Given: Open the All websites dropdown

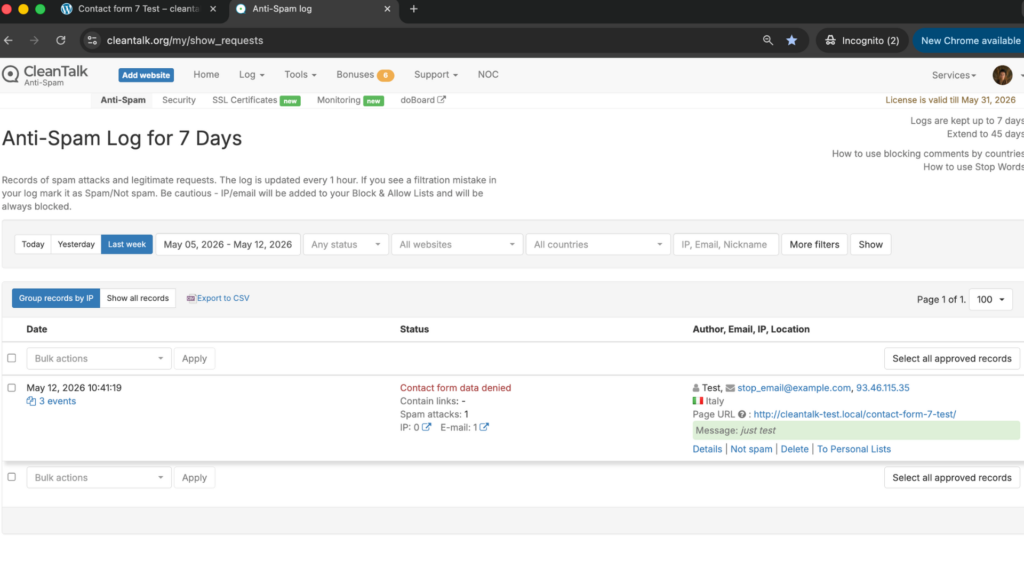Looking at the screenshot, I should pyautogui.click(x=456, y=244).
